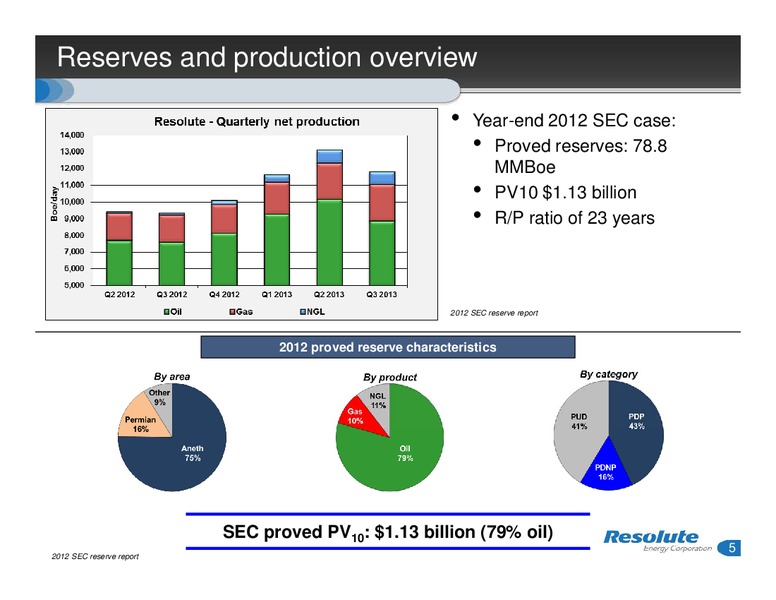This screenshot has width=776, height=600.
Task: Select the 'NGL 11%' pie slice
Action: coord(378,400)
